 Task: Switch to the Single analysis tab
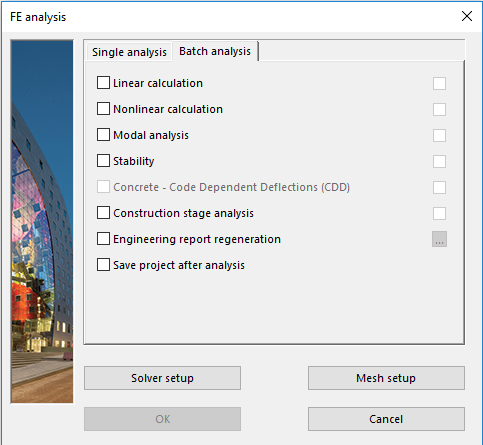click(129, 52)
